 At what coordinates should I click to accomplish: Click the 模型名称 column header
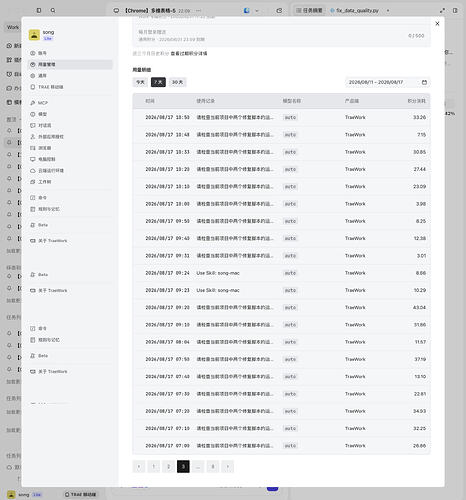point(292,101)
